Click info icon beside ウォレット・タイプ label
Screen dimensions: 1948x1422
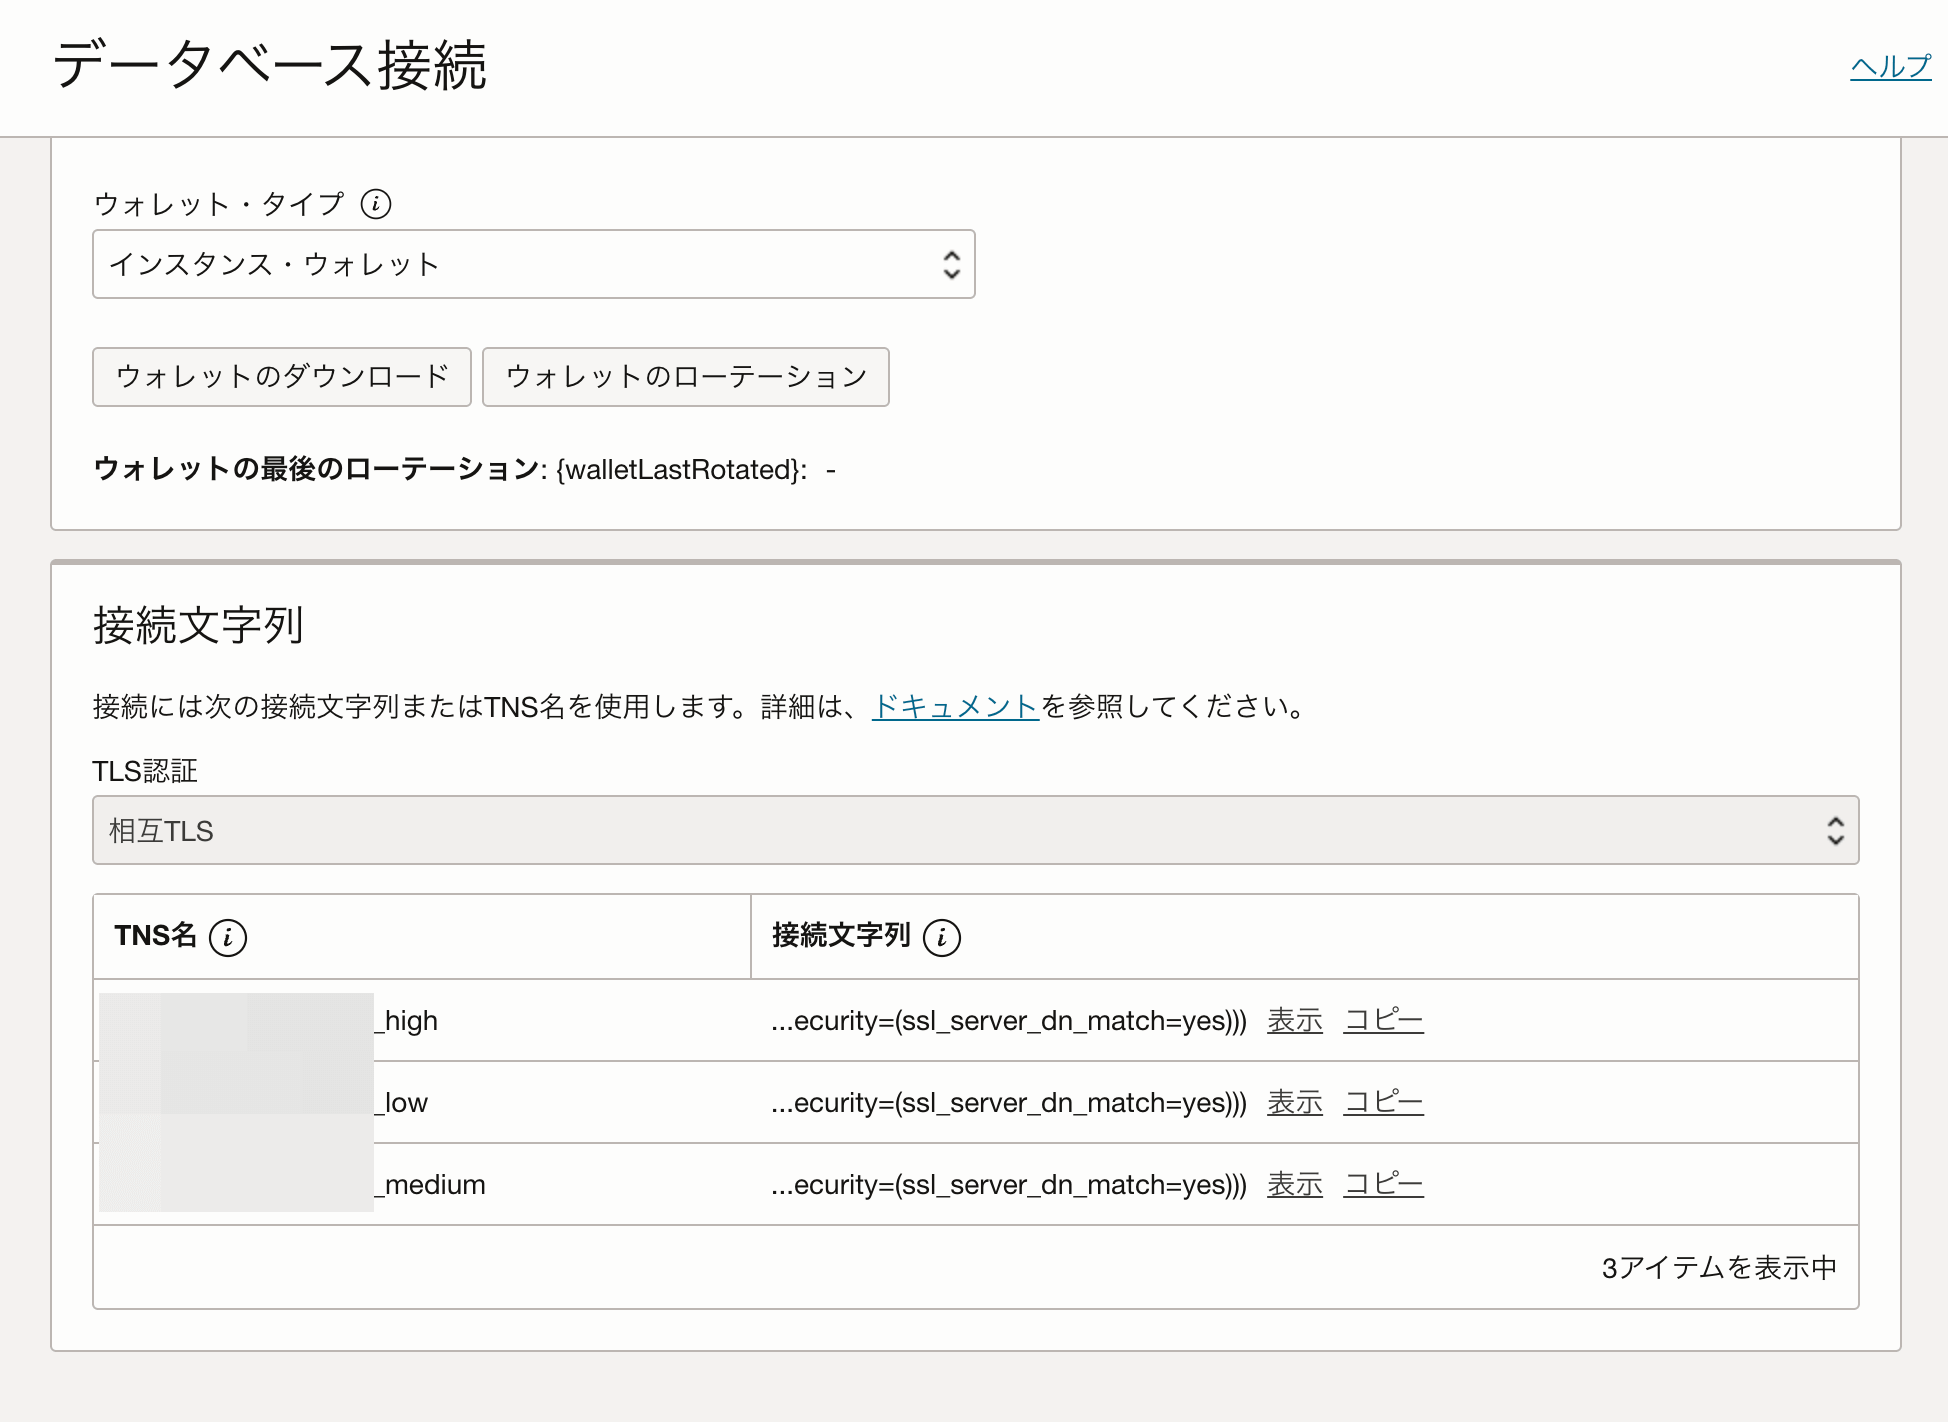pos(376,204)
